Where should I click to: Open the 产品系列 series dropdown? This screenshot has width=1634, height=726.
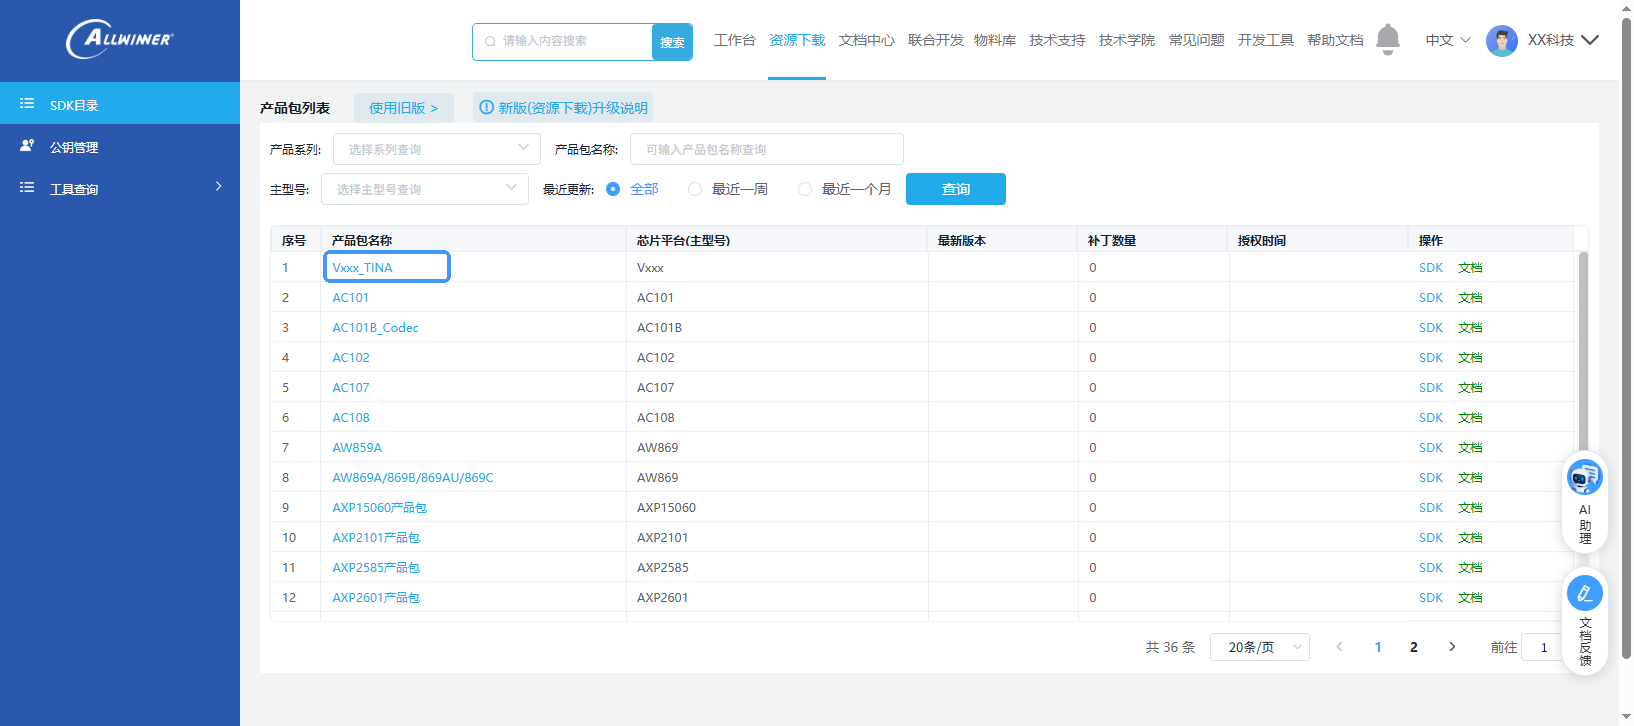[436, 149]
